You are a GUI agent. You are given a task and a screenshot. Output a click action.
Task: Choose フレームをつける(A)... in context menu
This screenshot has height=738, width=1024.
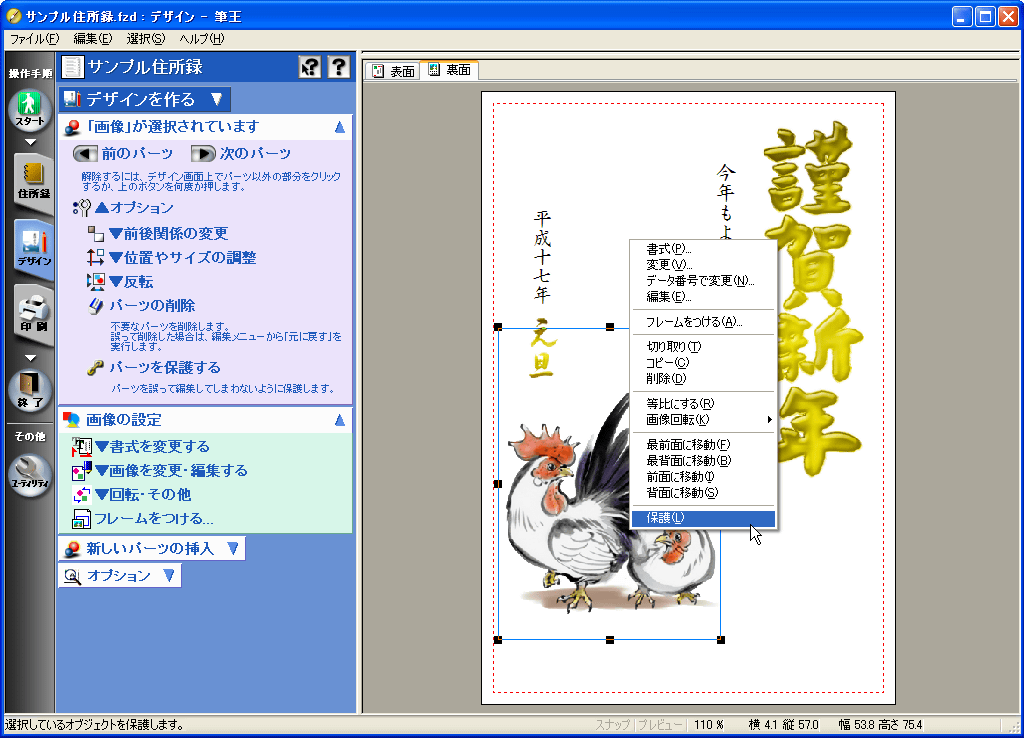click(x=703, y=322)
